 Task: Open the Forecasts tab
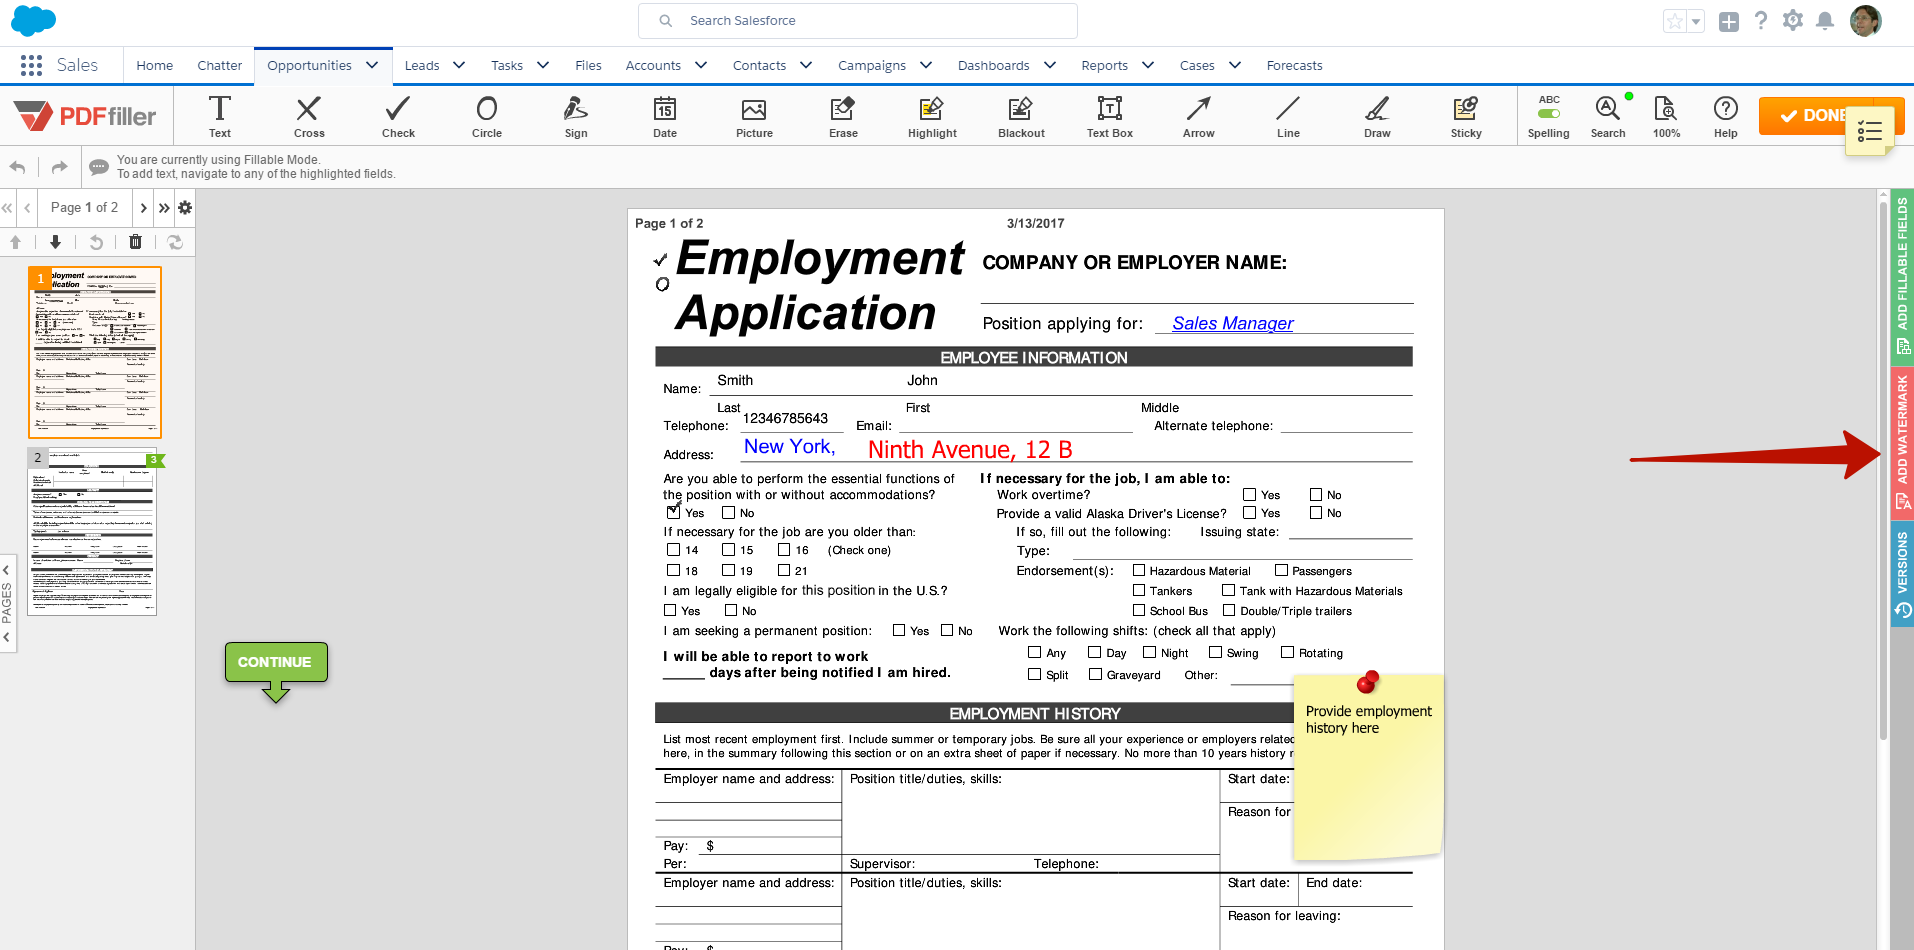click(1294, 65)
